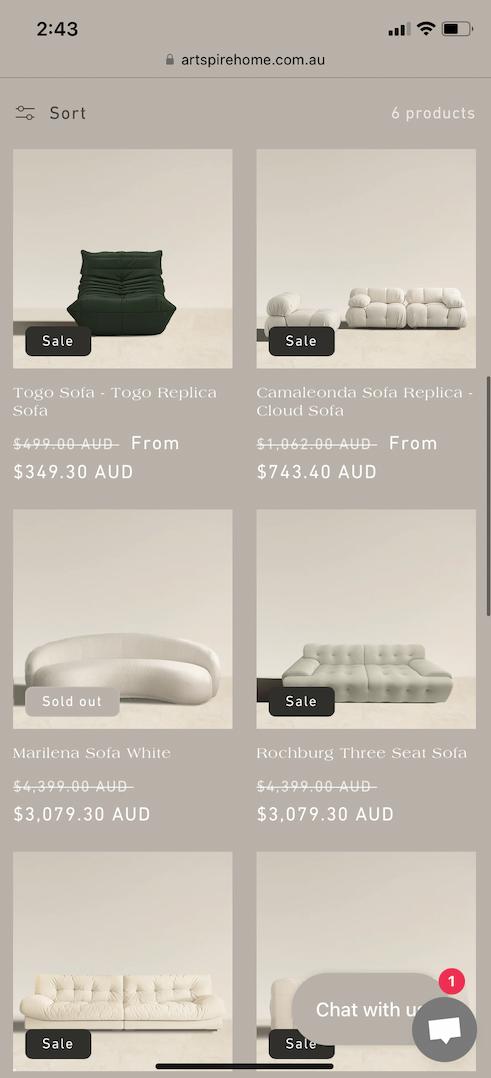Tap the Wi-Fi status icon

(426, 29)
